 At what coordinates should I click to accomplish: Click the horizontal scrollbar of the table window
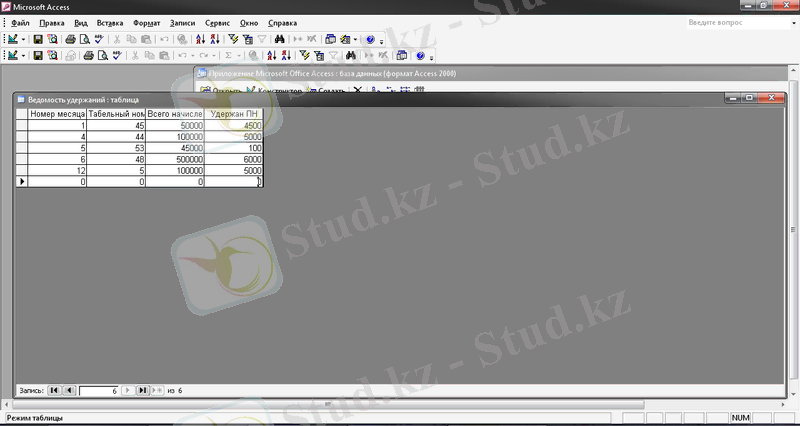327,404
